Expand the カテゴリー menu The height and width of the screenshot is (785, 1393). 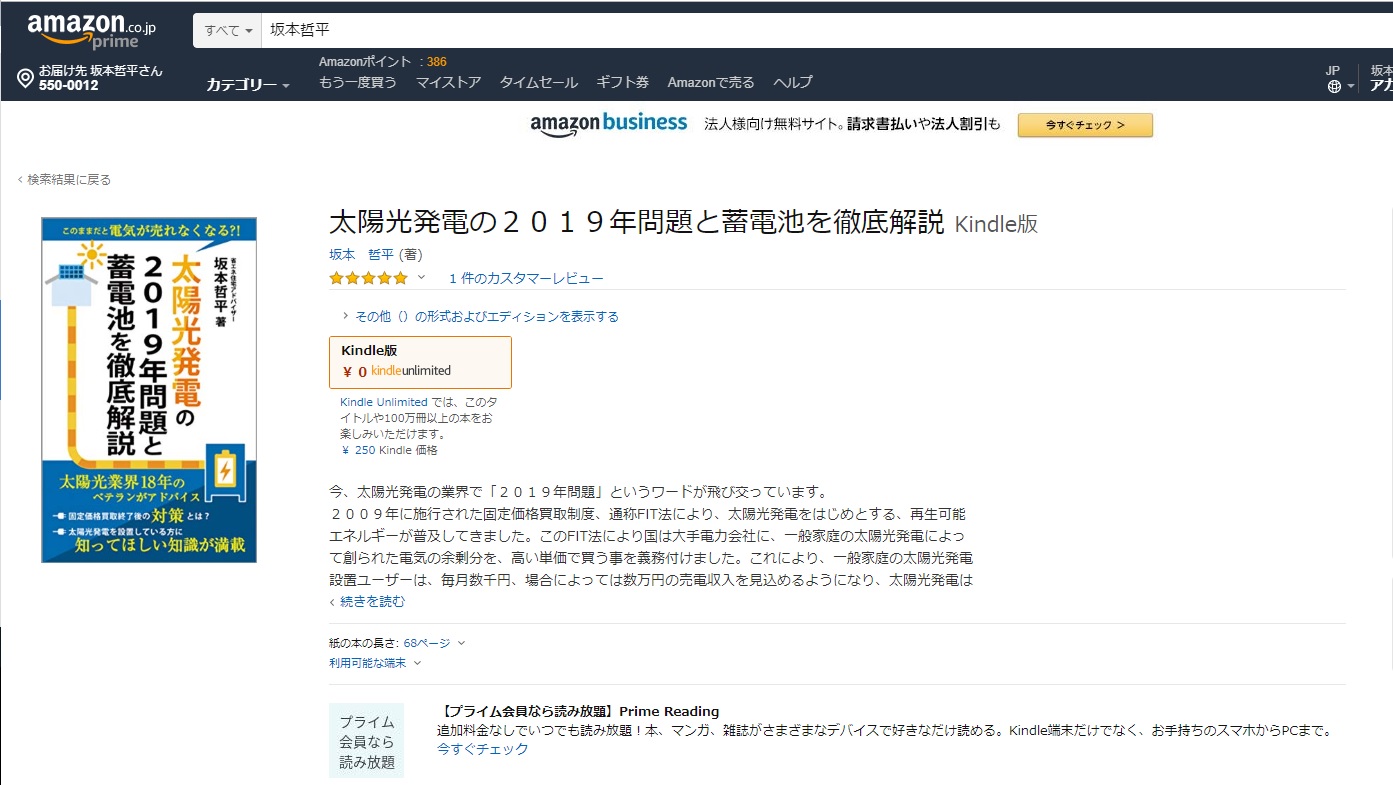point(247,85)
